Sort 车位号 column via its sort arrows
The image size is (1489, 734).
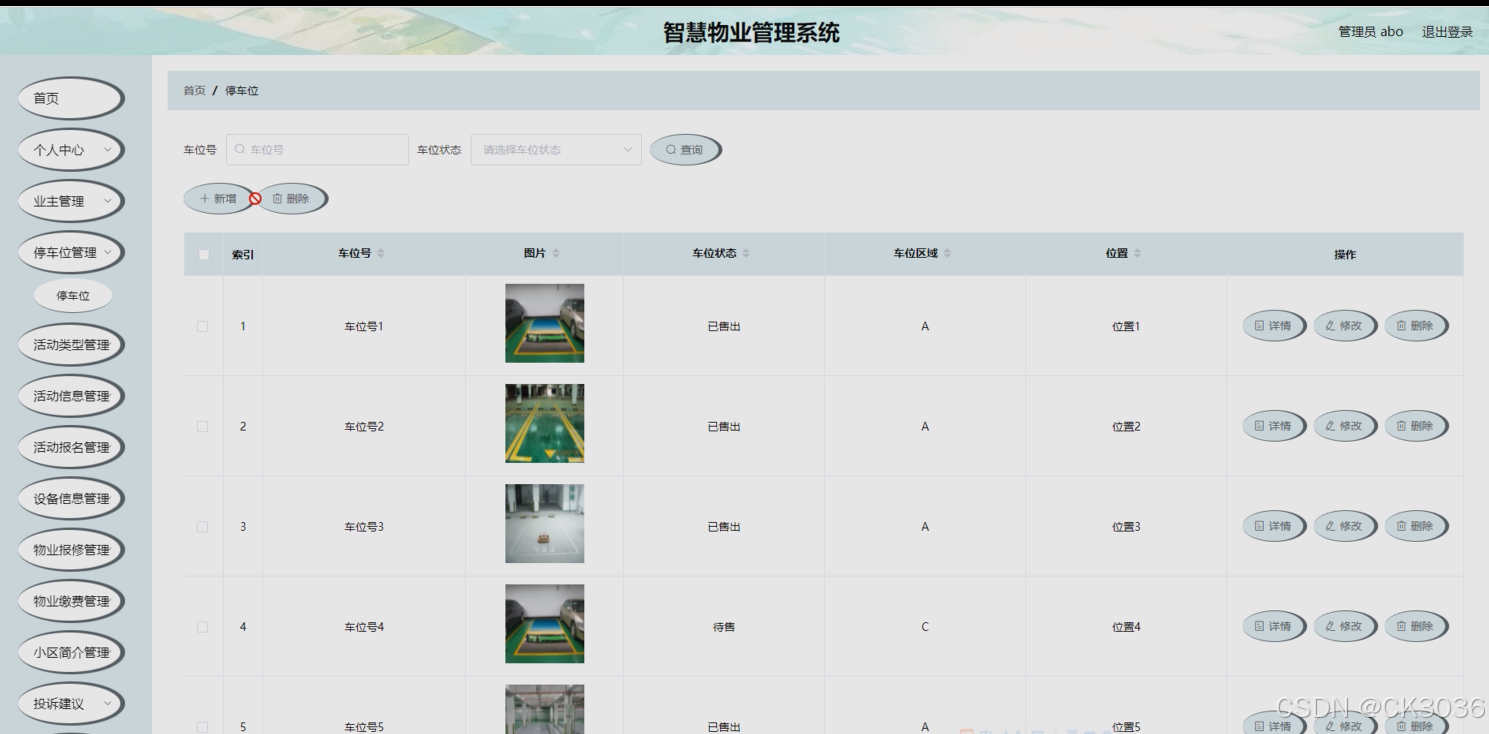click(x=380, y=254)
